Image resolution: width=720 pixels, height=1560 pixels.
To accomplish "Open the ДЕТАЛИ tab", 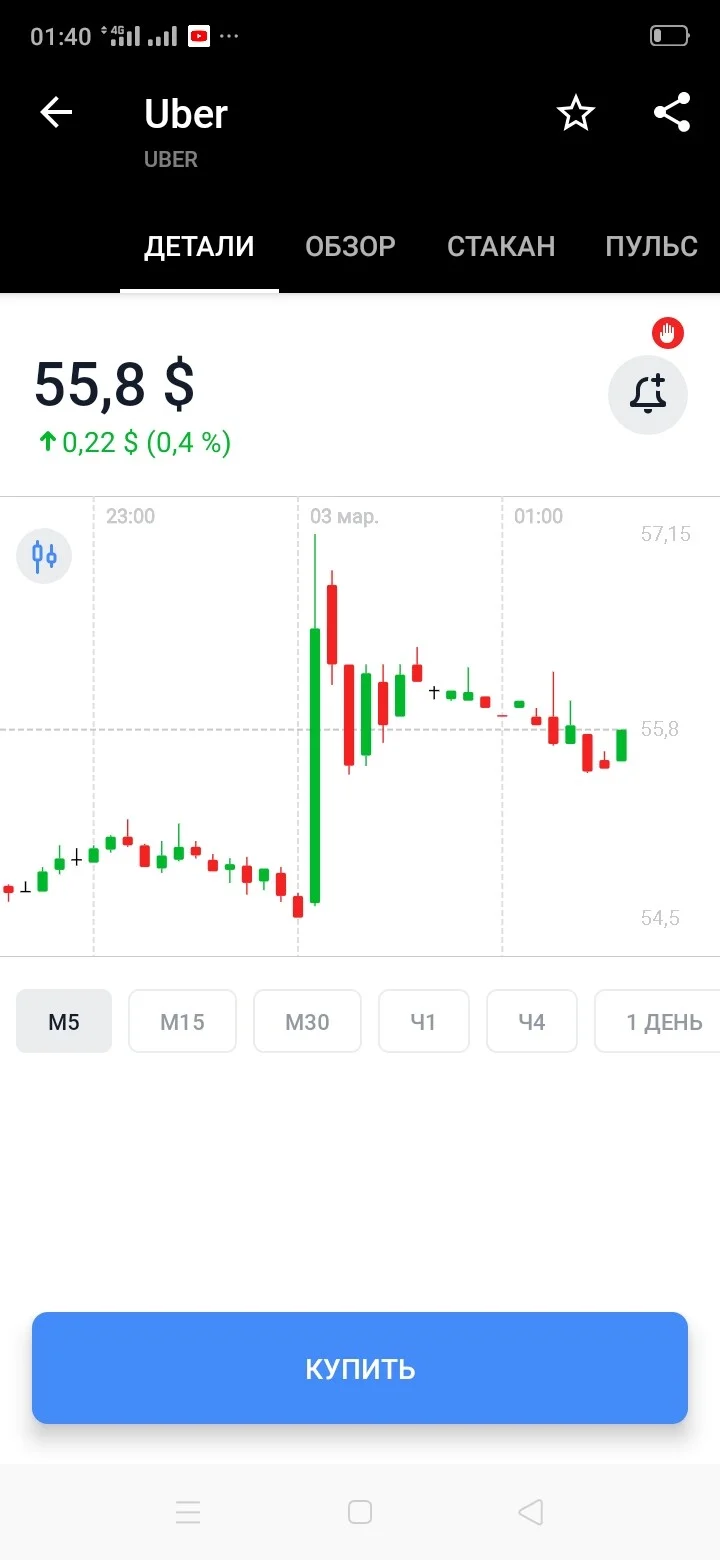I will click(199, 247).
